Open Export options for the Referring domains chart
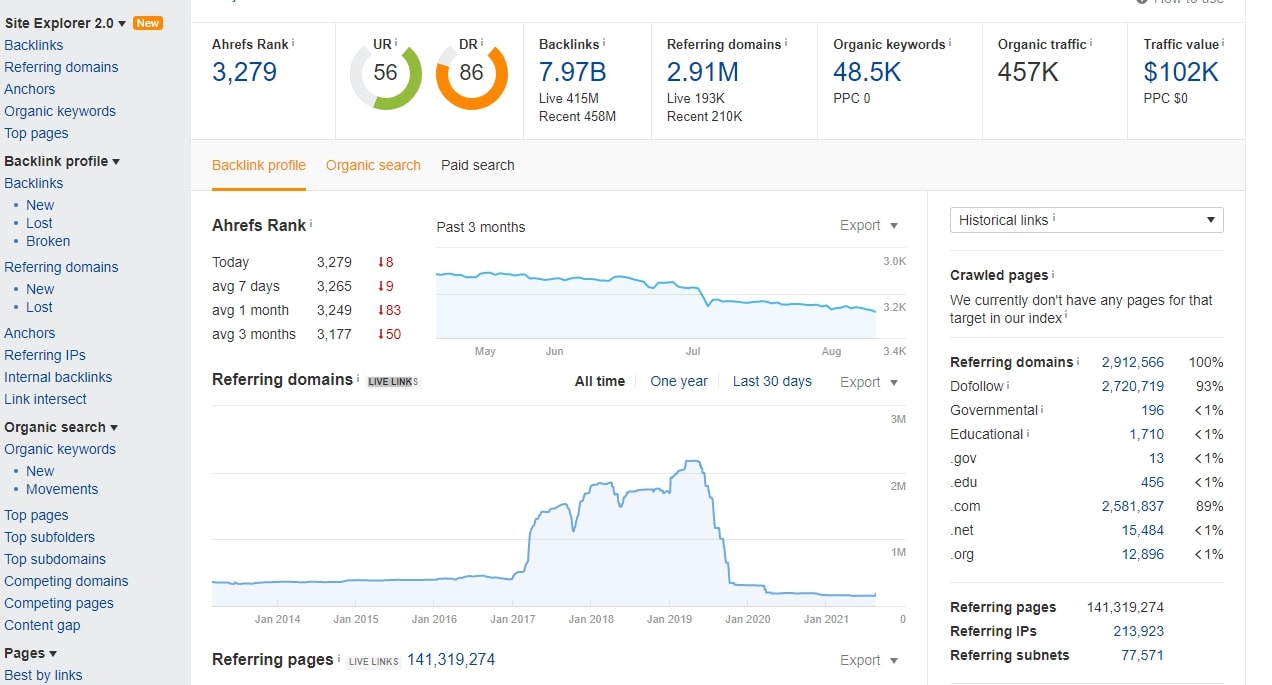 click(866, 382)
